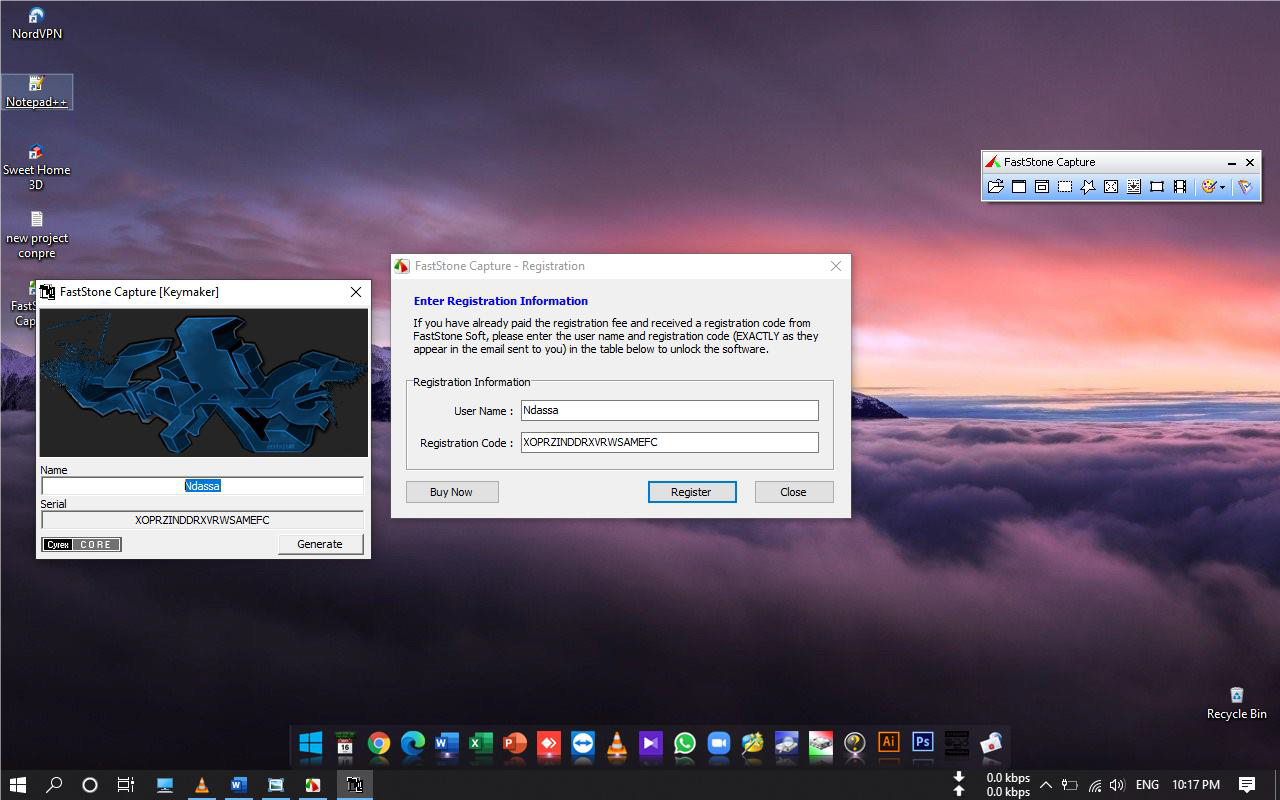Capture the full screen
The width and height of the screenshot is (1280, 800).
[1111, 187]
